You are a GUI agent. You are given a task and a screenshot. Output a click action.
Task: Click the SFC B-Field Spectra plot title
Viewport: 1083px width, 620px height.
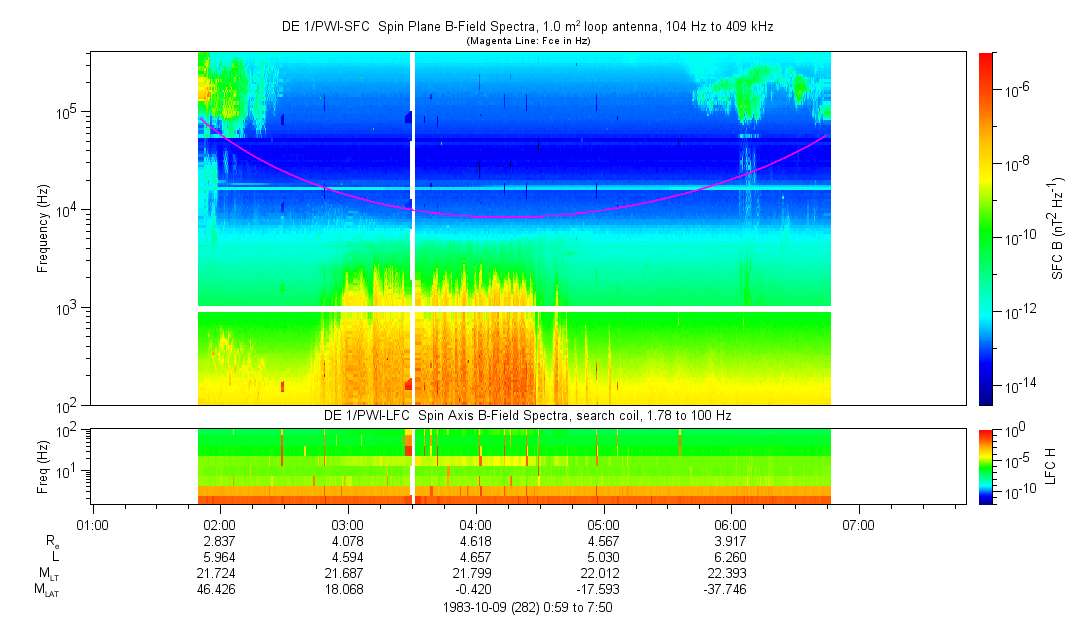pyautogui.click(x=528, y=27)
